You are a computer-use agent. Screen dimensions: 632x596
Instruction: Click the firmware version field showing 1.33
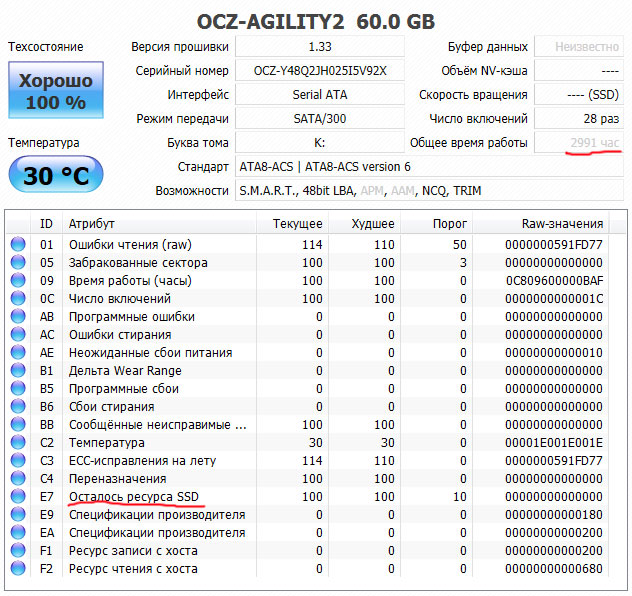coord(320,47)
